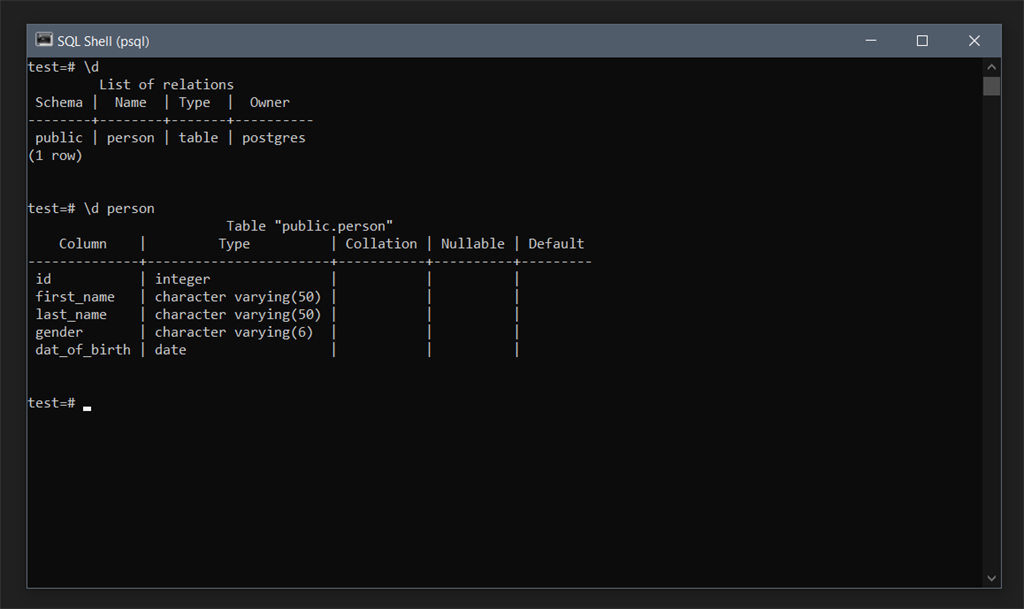Close the SQL Shell (psql) window
Viewport: 1024px width, 609px height.
point(974,41)
